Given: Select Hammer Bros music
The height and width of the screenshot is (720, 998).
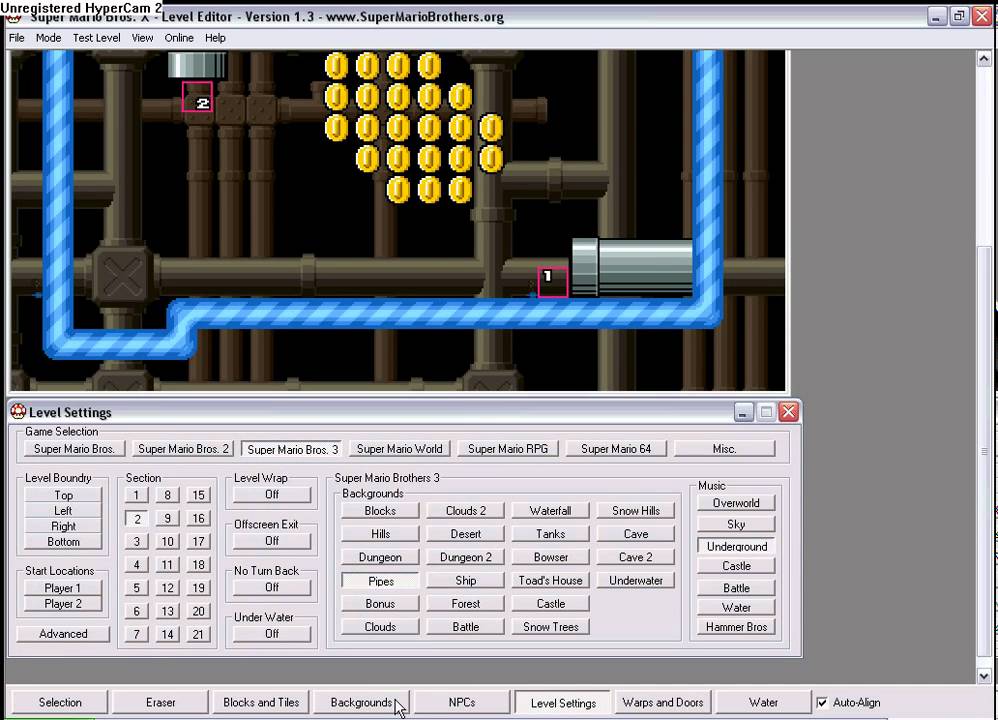Looking at the screenshot, I should (x=736, y=627).
